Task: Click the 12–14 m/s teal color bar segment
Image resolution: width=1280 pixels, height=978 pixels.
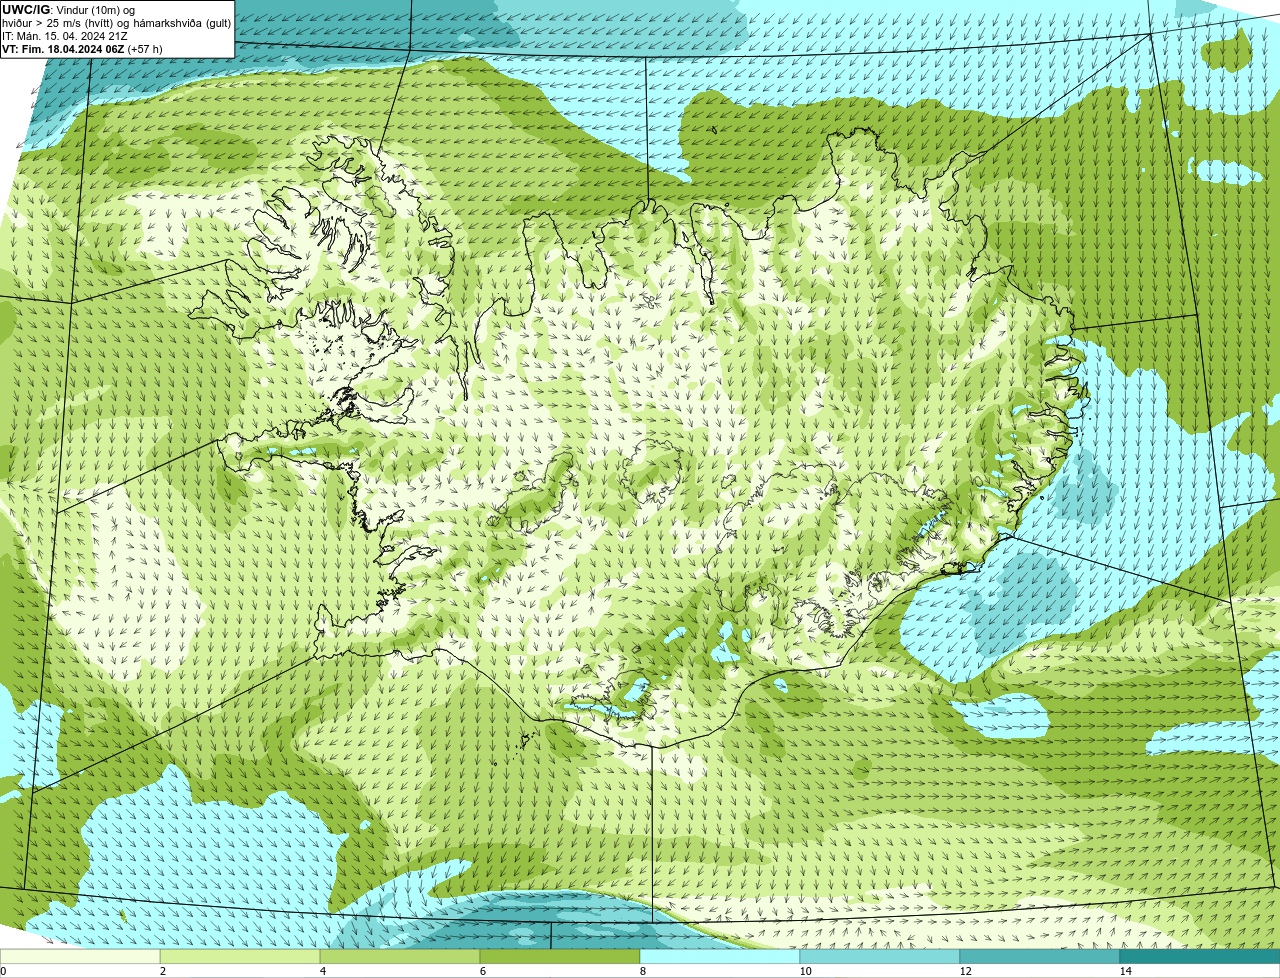Action: click(1040, 957)
